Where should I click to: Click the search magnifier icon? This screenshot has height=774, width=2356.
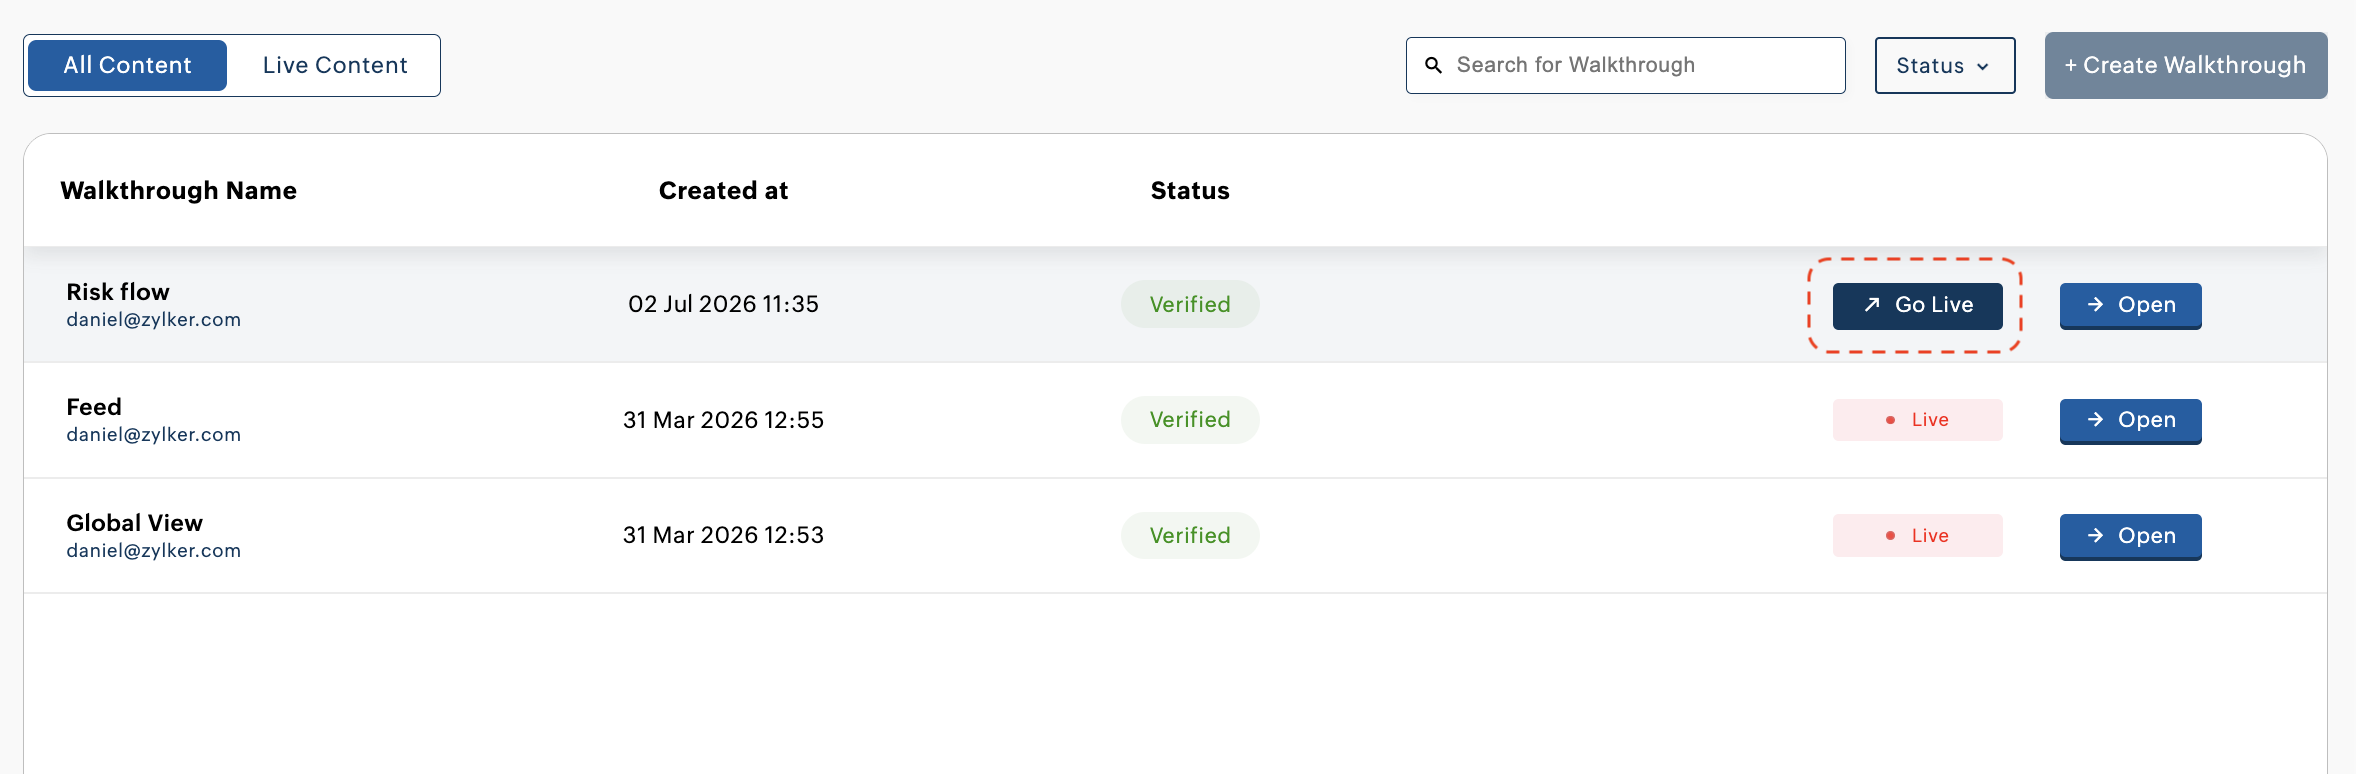click(1433, 65)
